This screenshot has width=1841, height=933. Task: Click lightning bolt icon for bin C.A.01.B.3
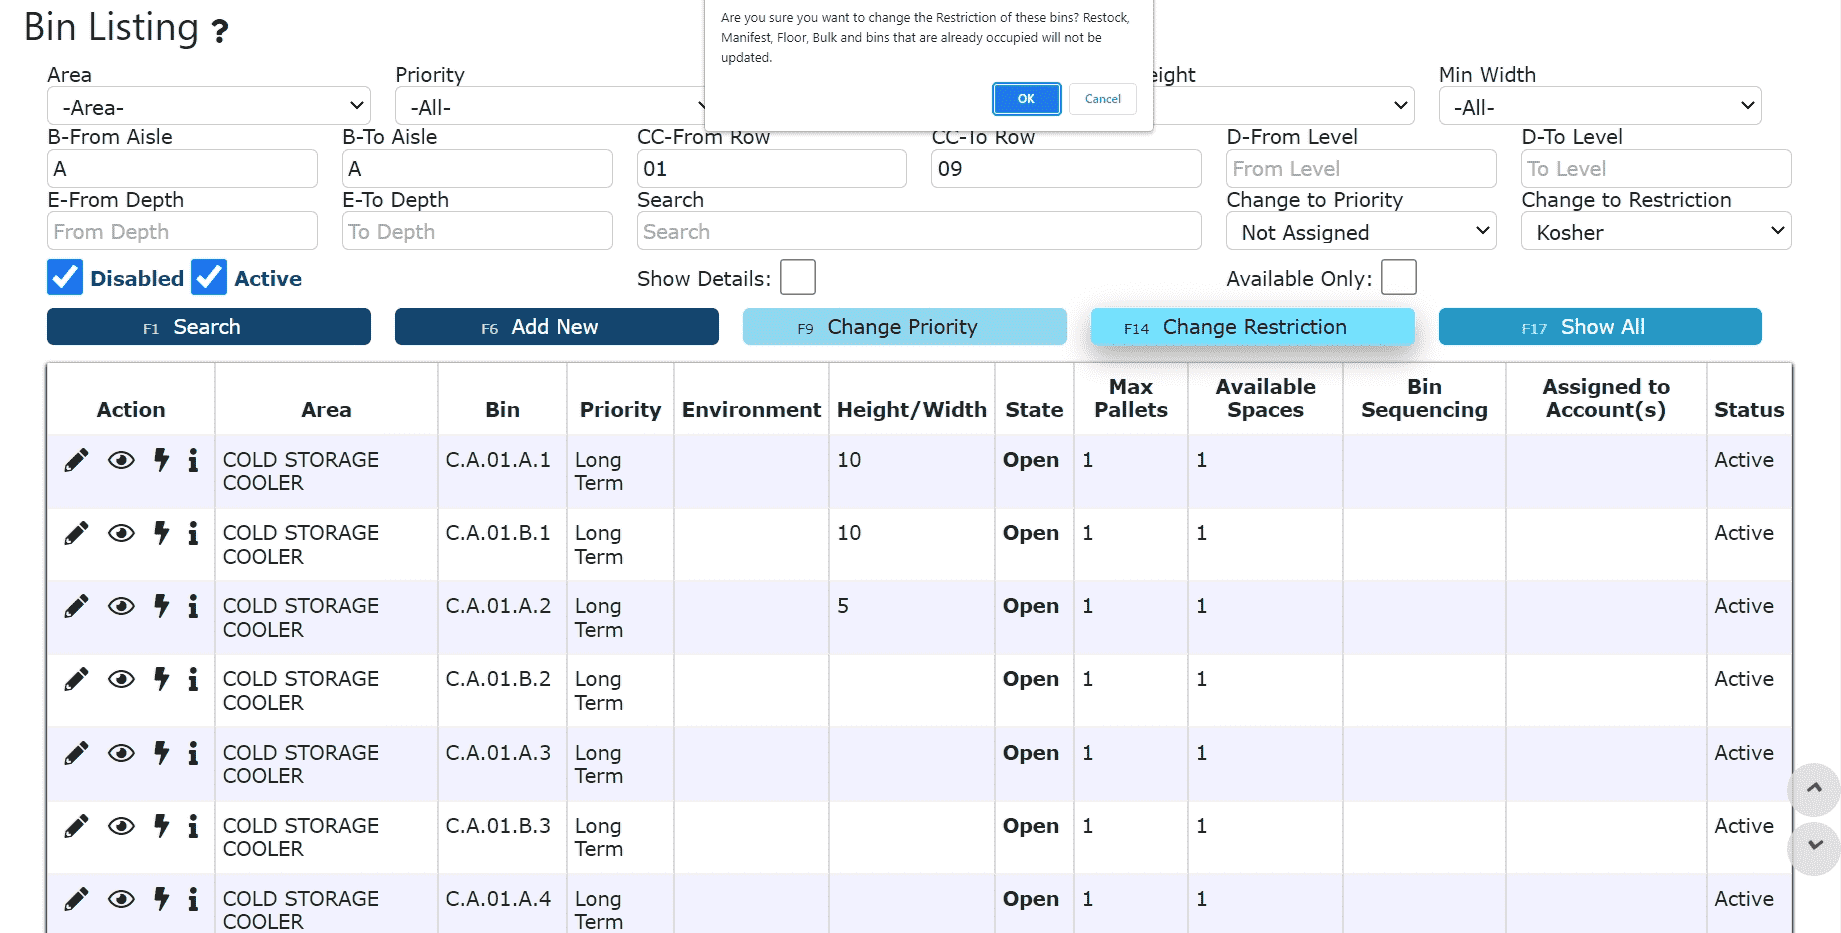[161, 826]
